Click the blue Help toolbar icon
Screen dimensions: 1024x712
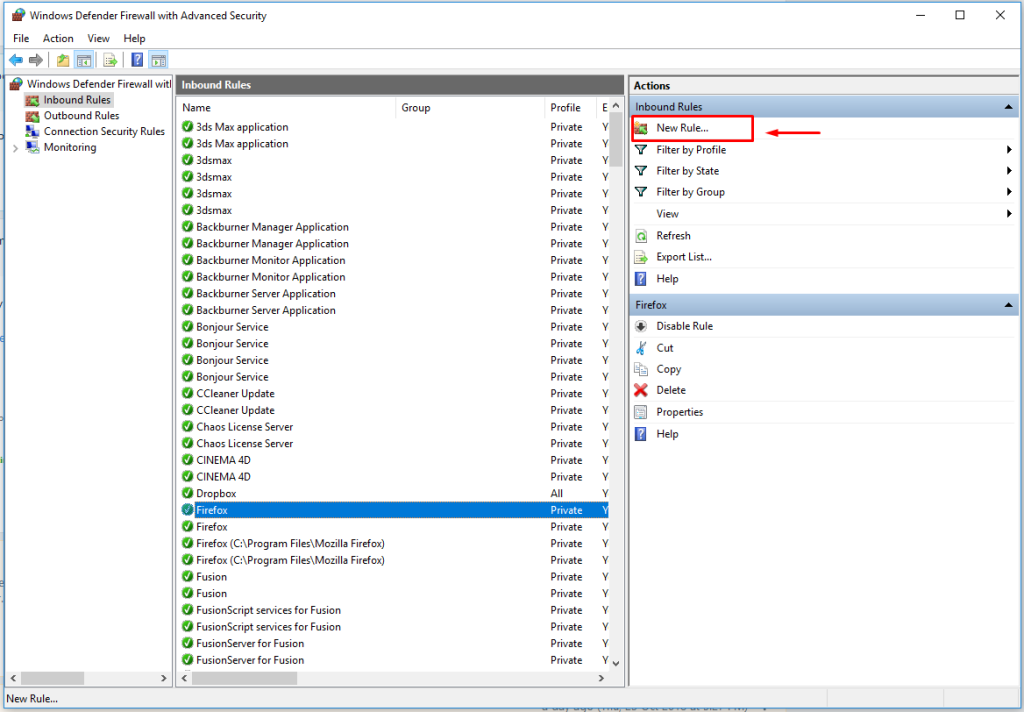tap(137, 60)
